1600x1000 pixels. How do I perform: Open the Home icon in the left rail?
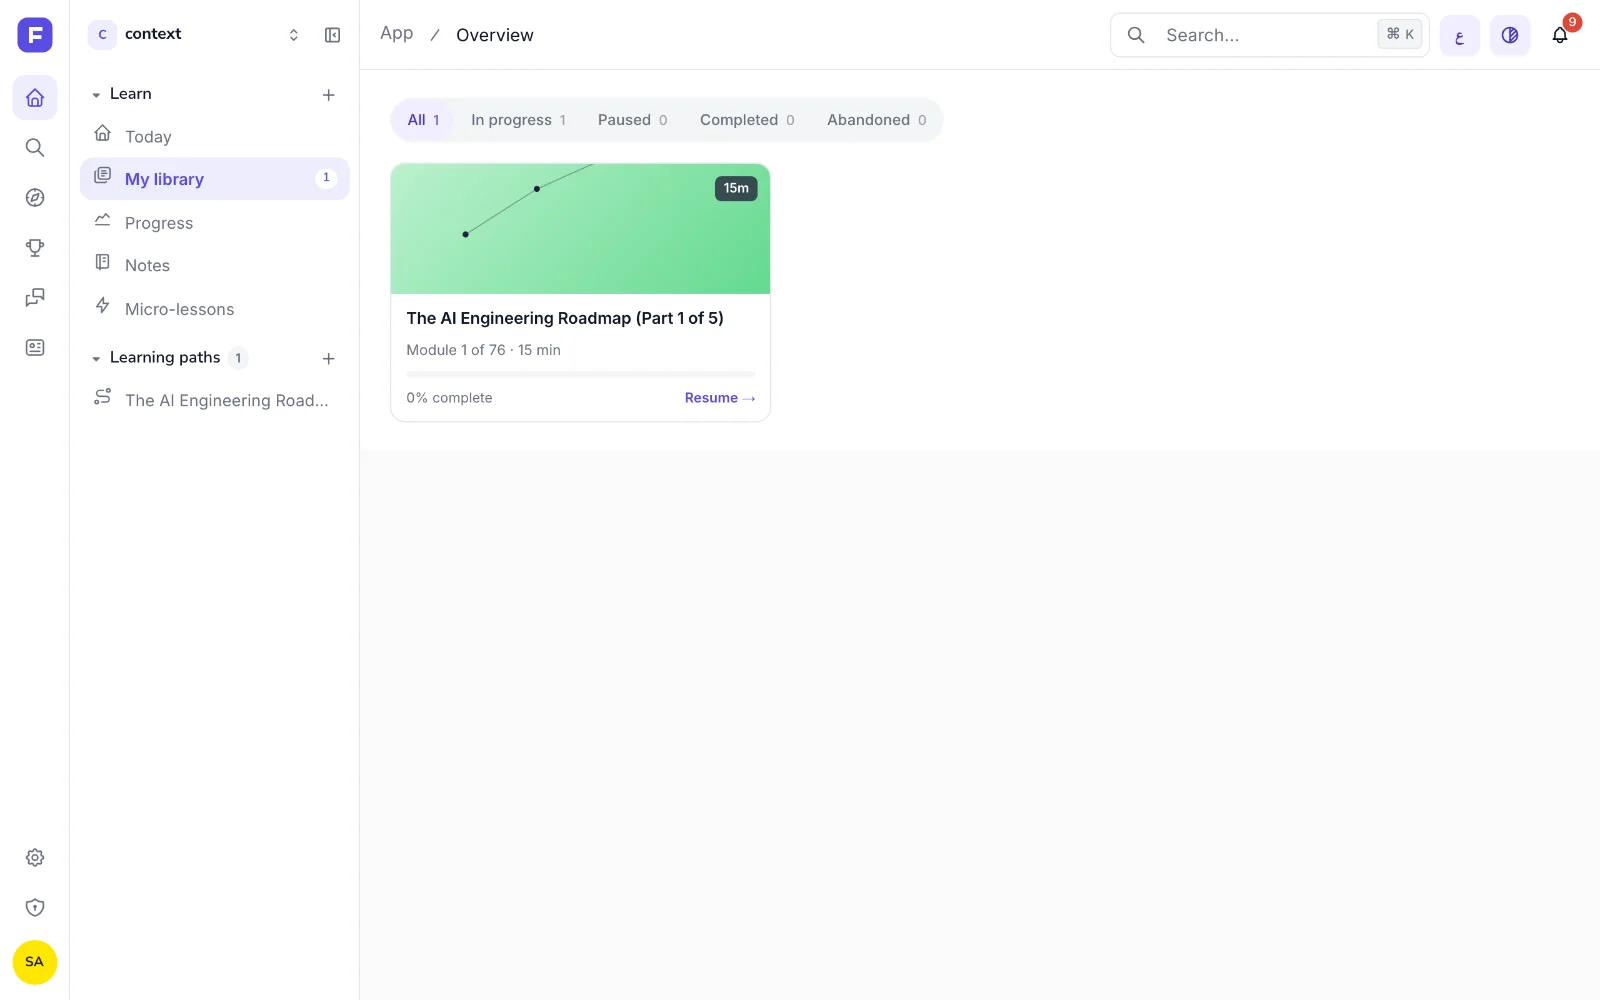point(35,98)
